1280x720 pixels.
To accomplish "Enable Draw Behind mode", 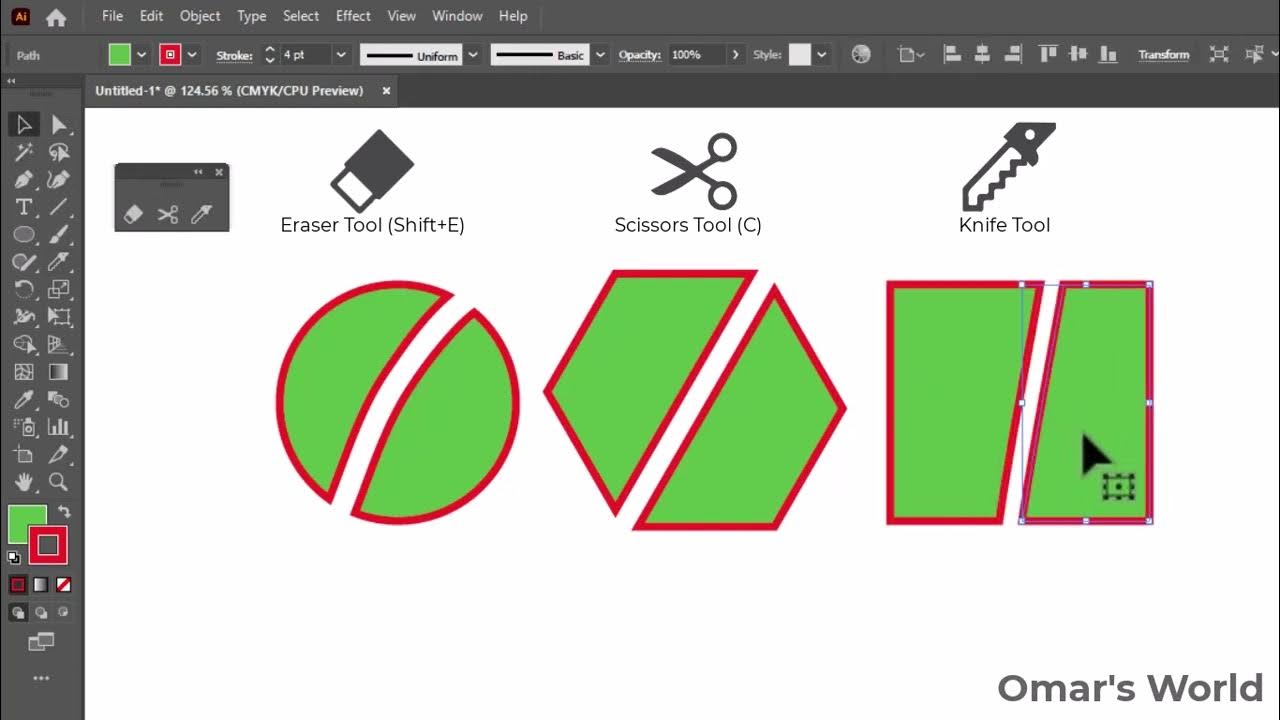I will [41, 613].
